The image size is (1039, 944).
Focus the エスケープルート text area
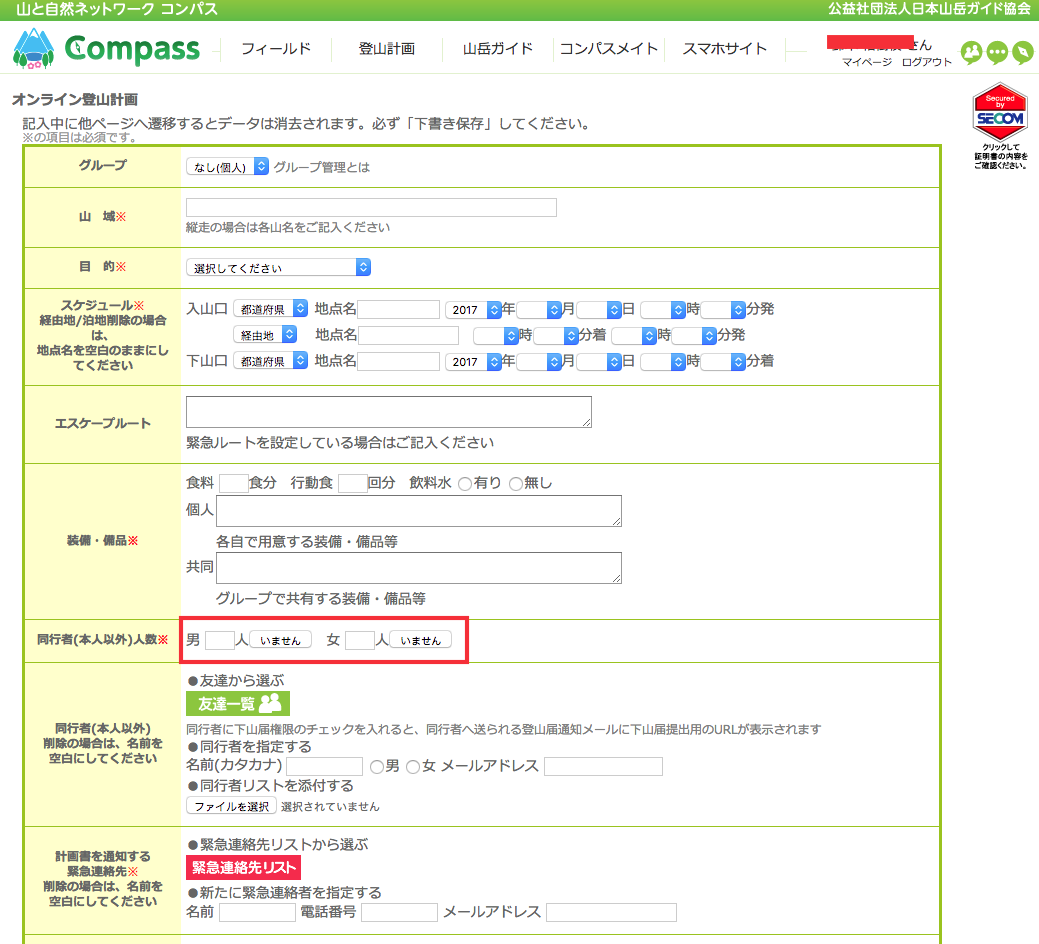389,412
